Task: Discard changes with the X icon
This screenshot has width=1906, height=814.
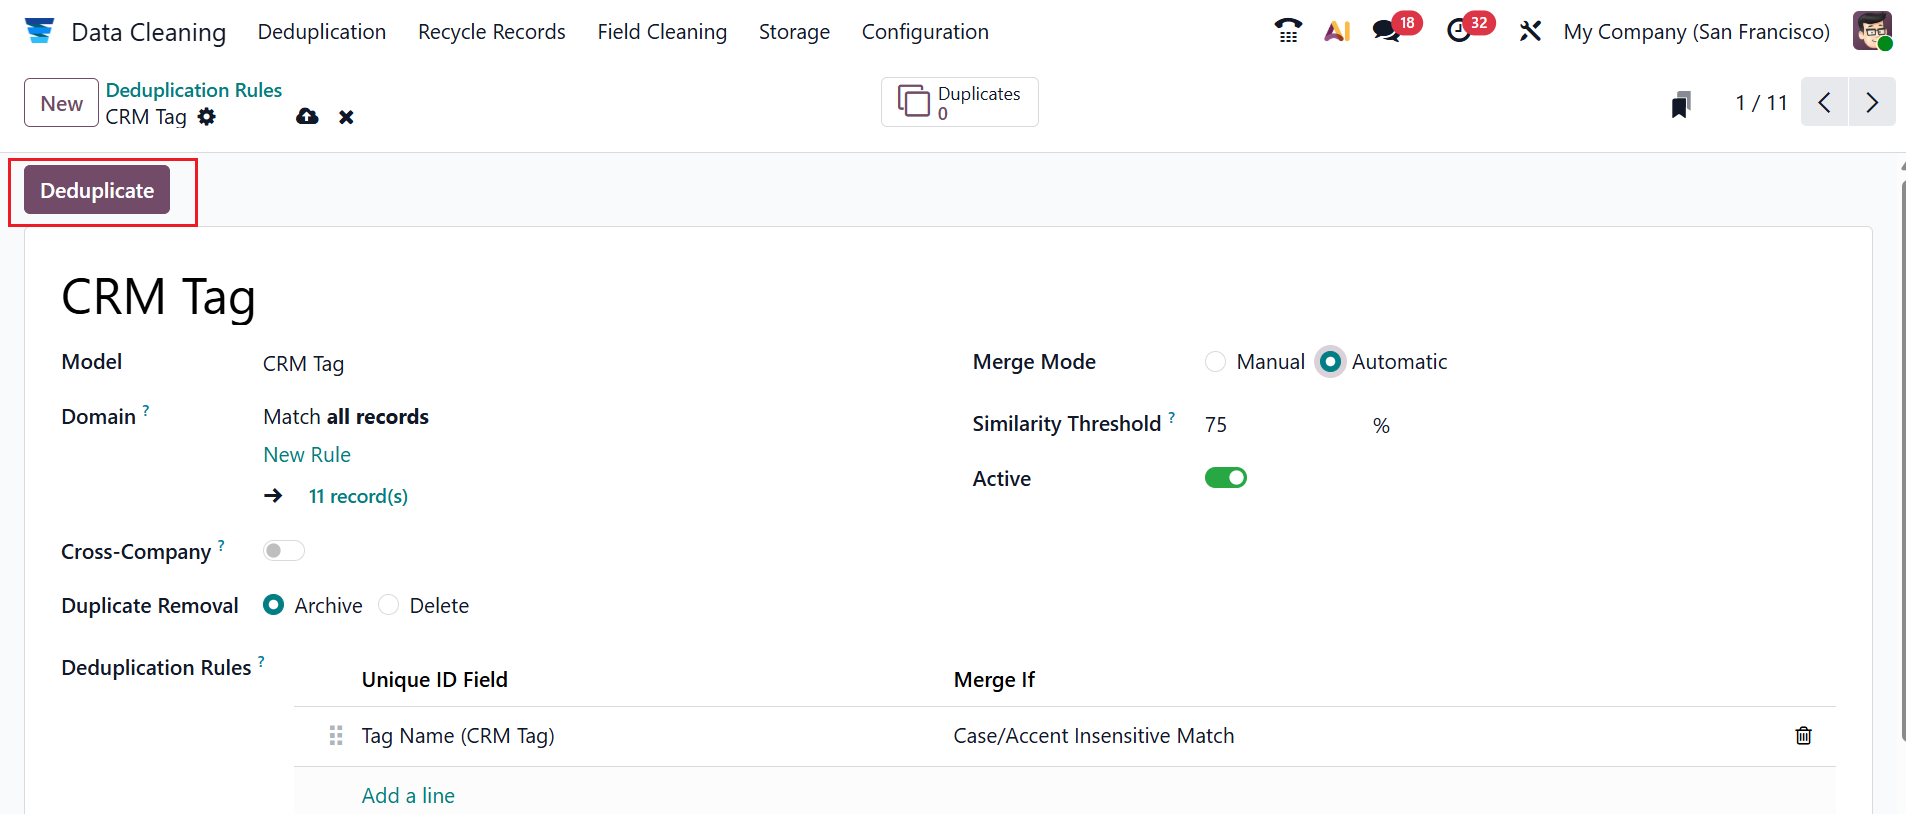Action: click(x=346, y=117)
